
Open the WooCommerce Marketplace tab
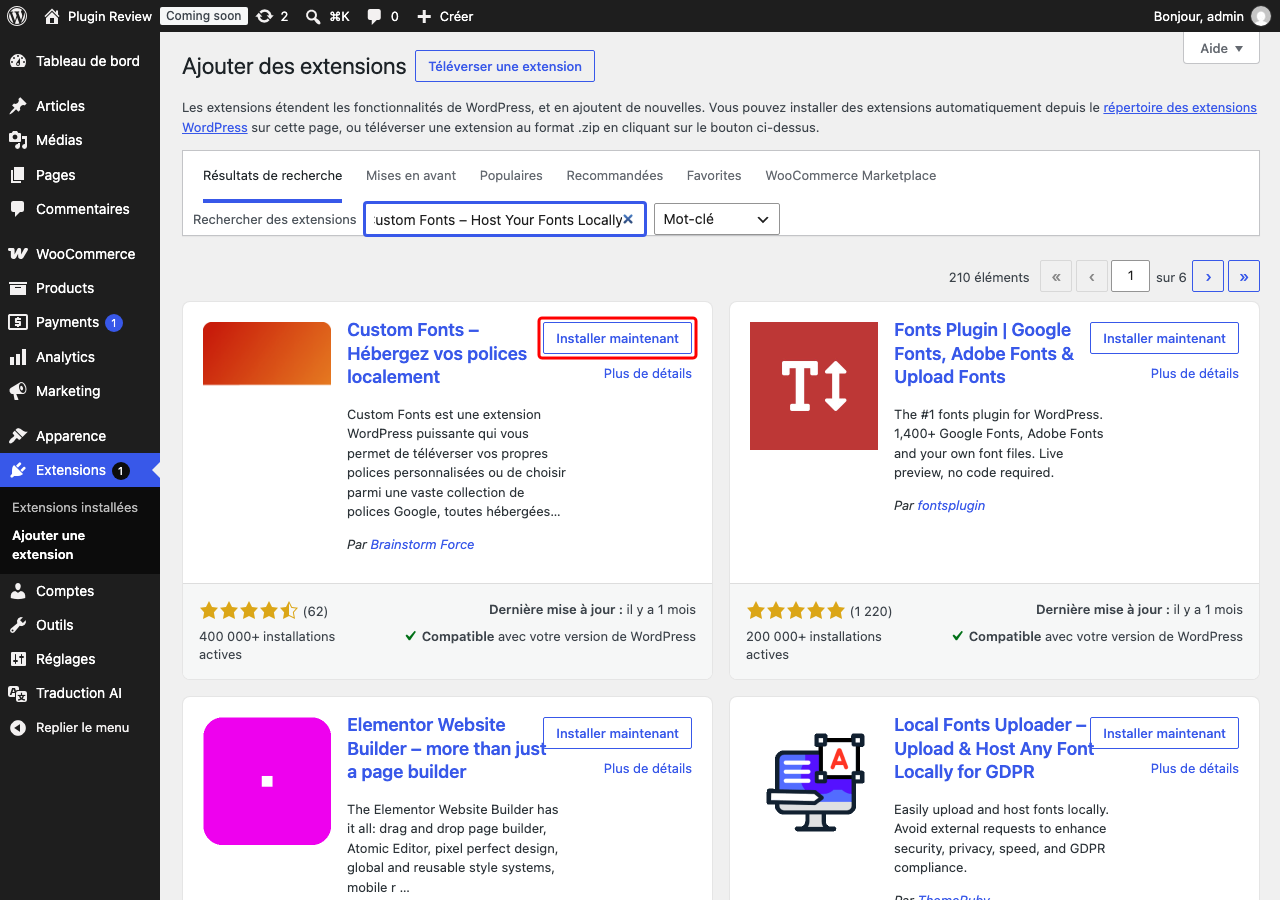pyautogui.click(x=851, y=175)
